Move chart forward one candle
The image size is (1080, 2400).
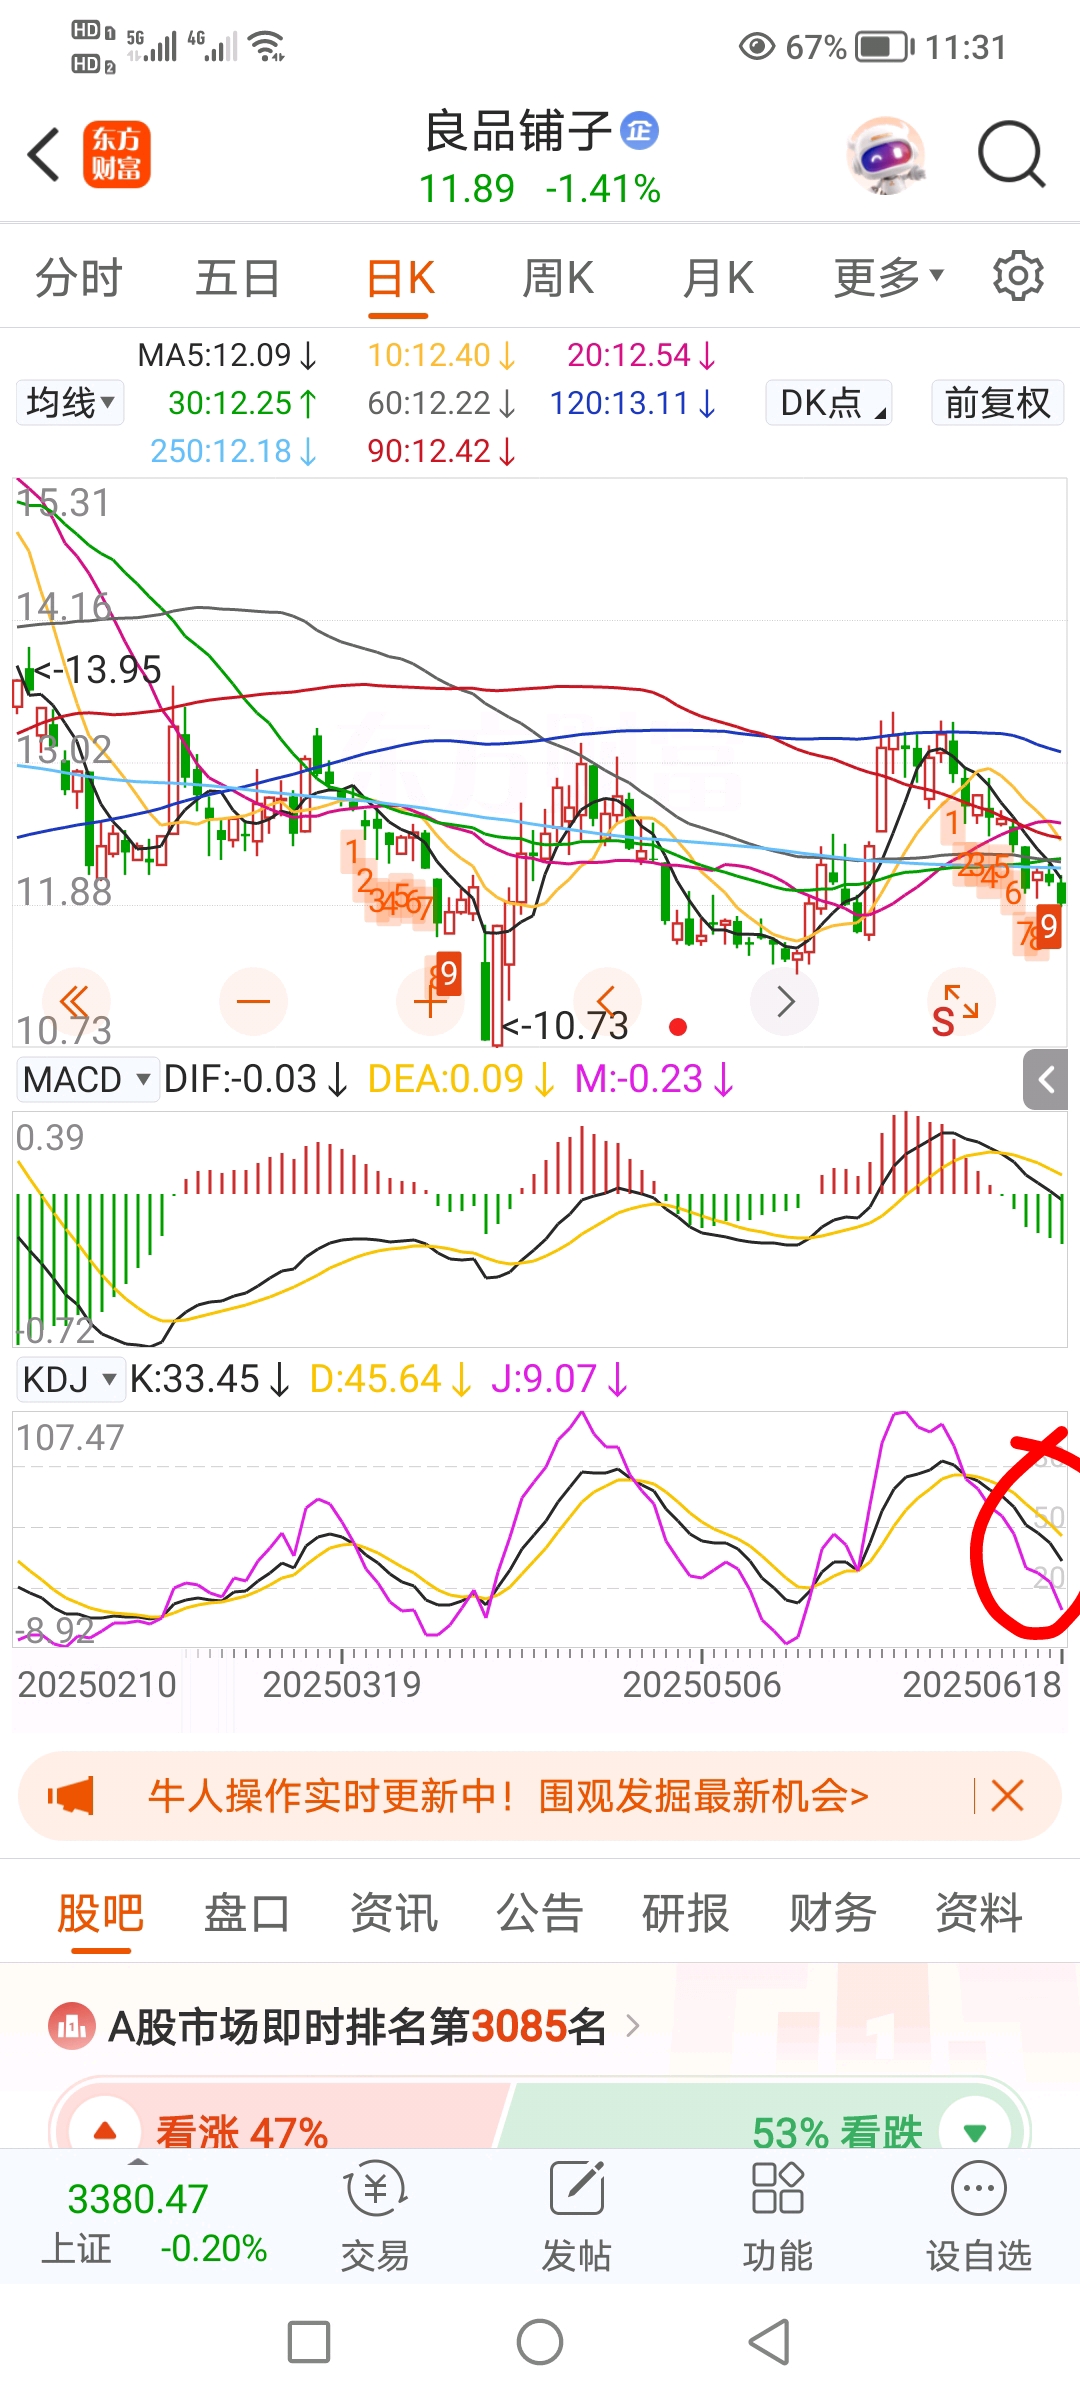click(785, 1001)
